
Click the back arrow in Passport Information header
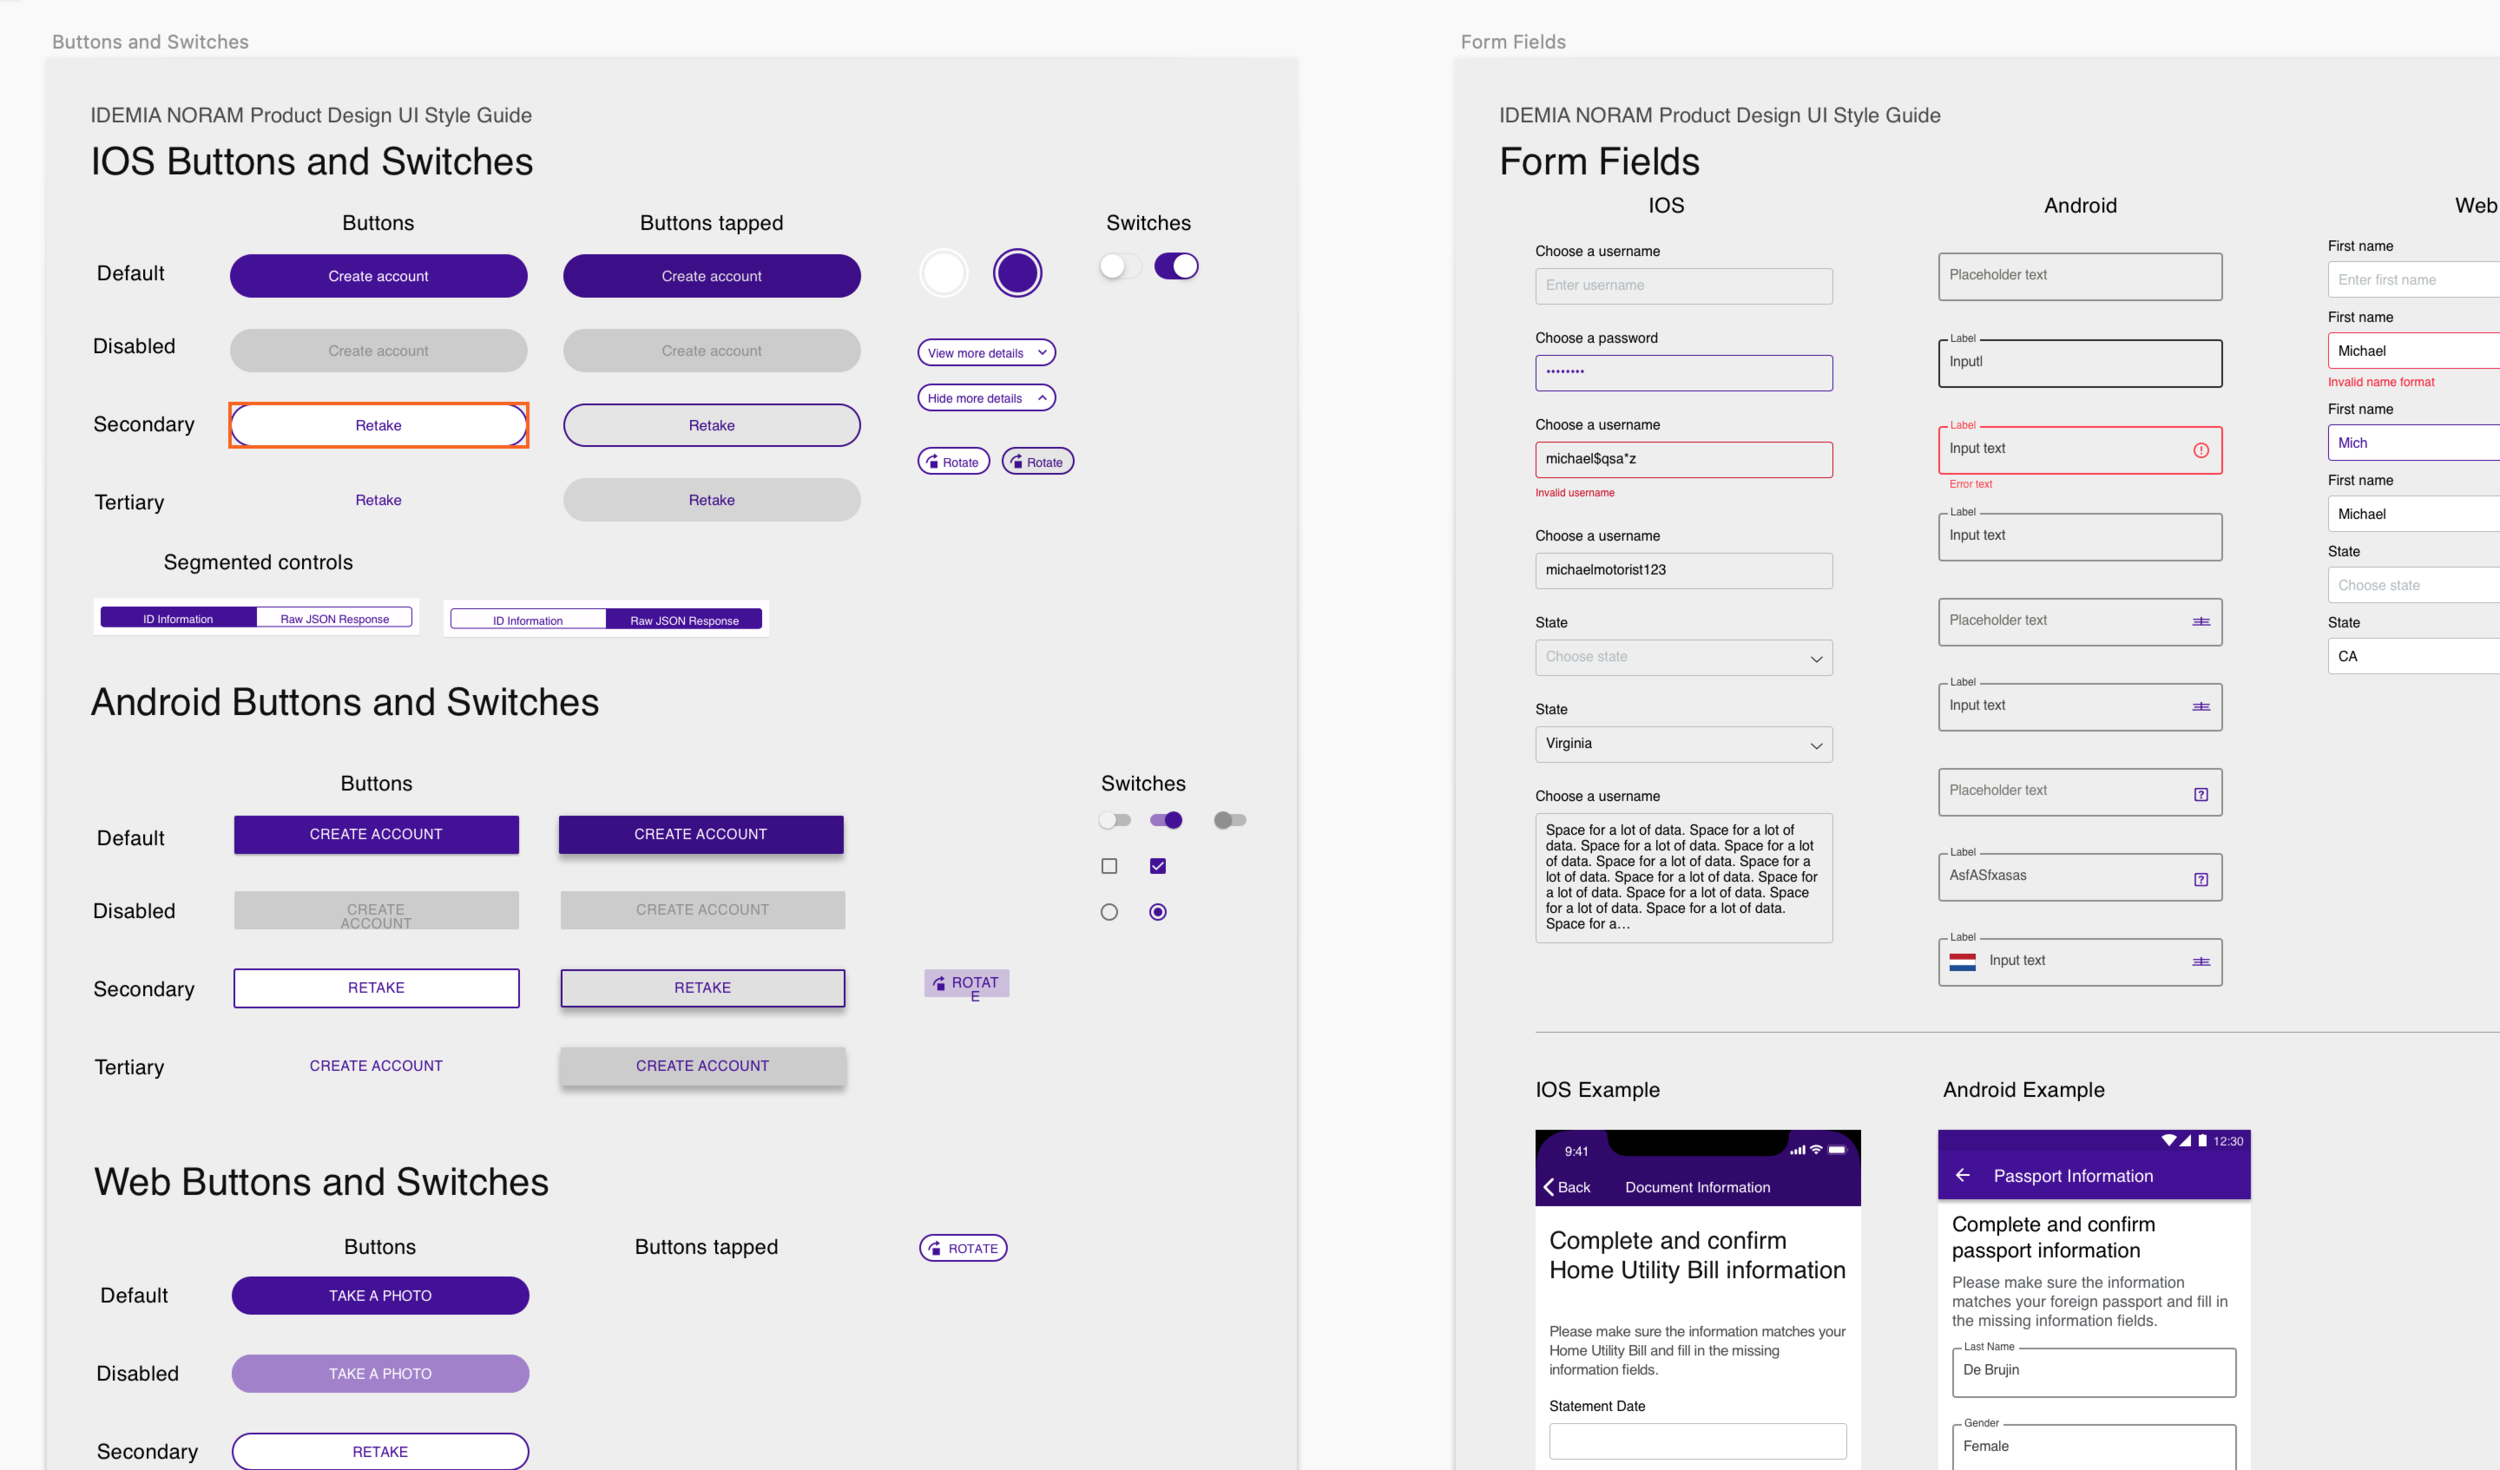(x=1962, y=1175)
